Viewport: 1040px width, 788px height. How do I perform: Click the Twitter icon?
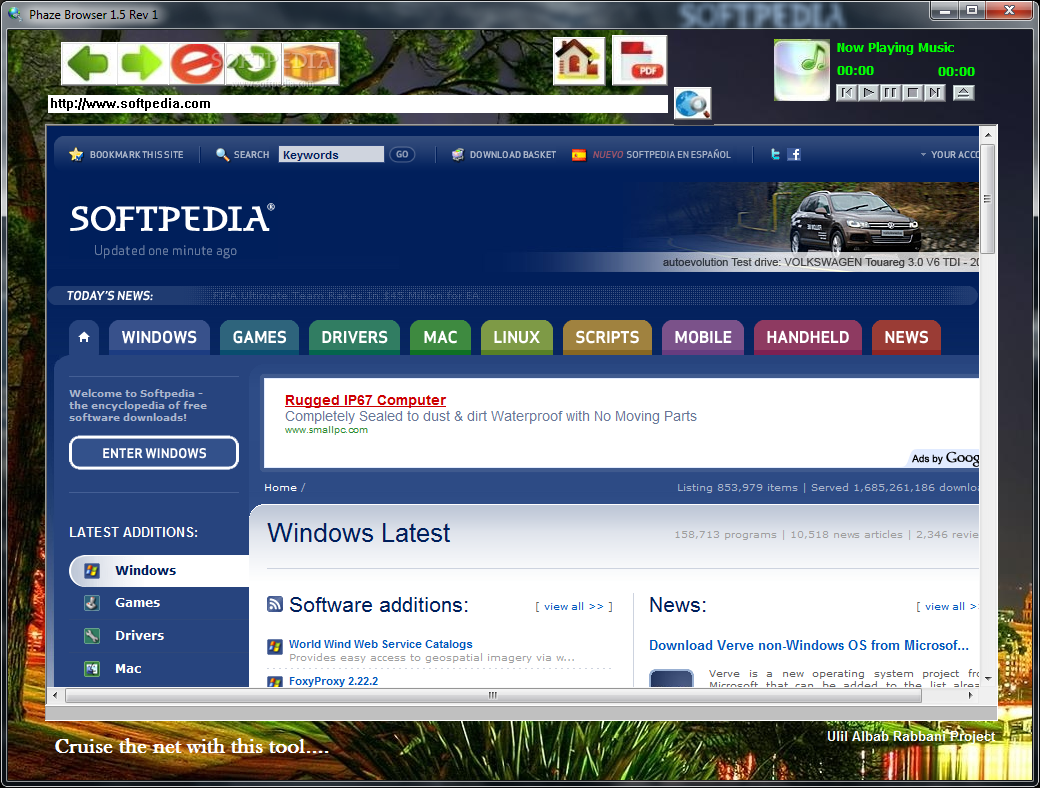click(775, 155)
